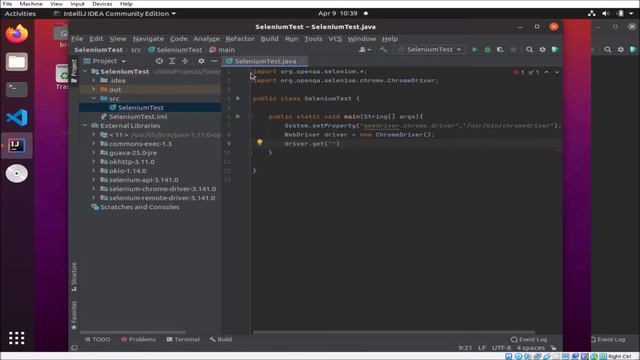The width and height of the screenshot is (640, 360).
Task: Open Visual Studio Code from the dock
Action: click(17, 118)
